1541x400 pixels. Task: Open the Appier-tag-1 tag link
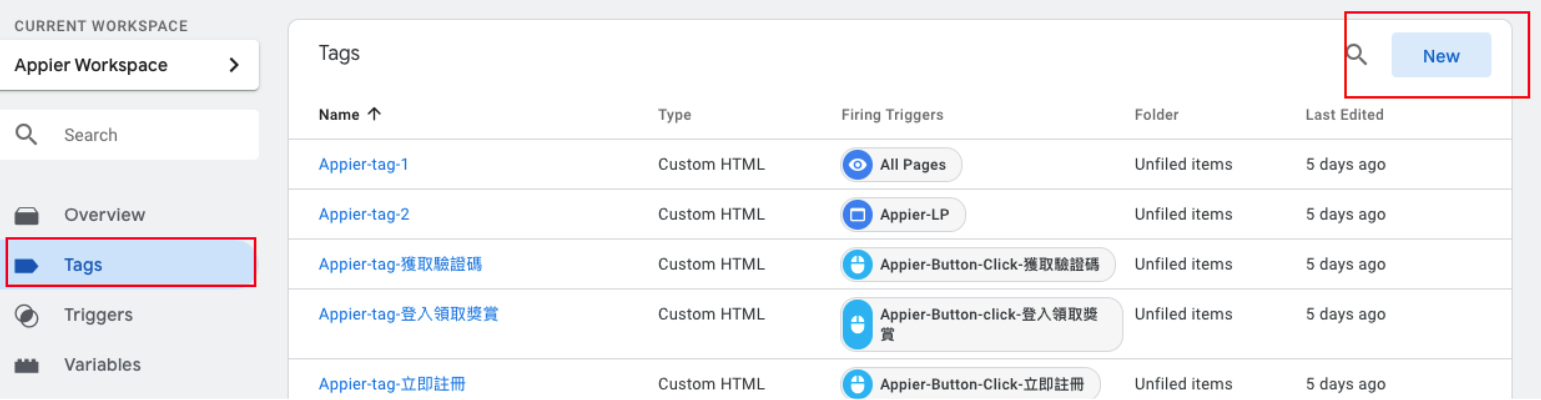(363, 164)
